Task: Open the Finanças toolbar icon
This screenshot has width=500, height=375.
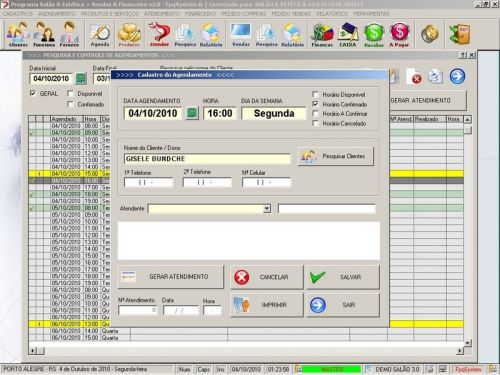Action: point(322,34)
